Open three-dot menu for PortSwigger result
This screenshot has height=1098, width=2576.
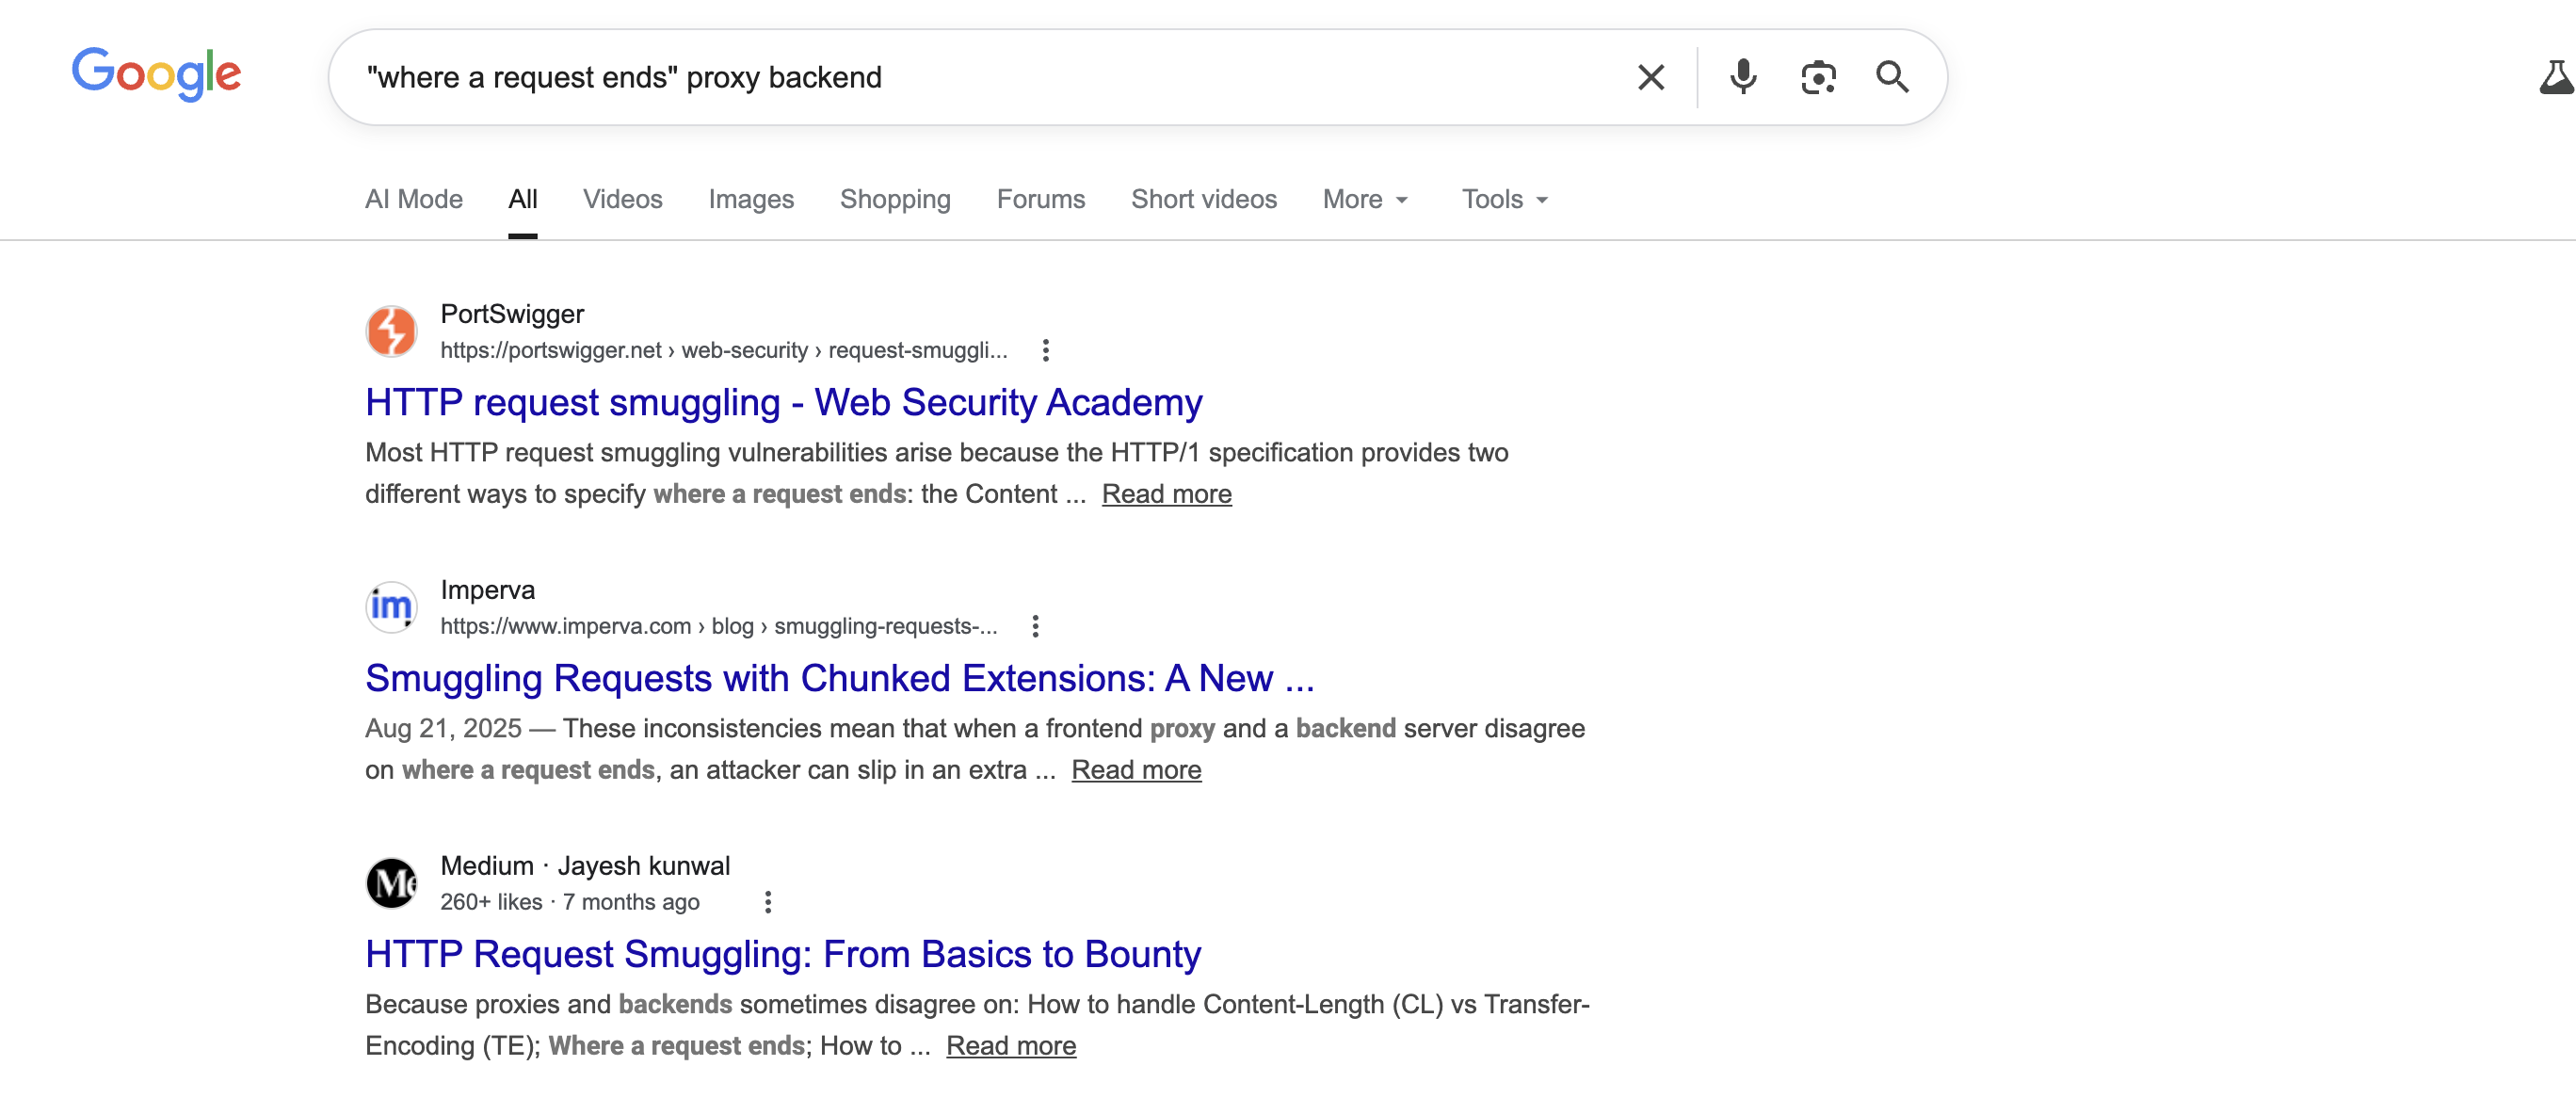click(1045, 350)
